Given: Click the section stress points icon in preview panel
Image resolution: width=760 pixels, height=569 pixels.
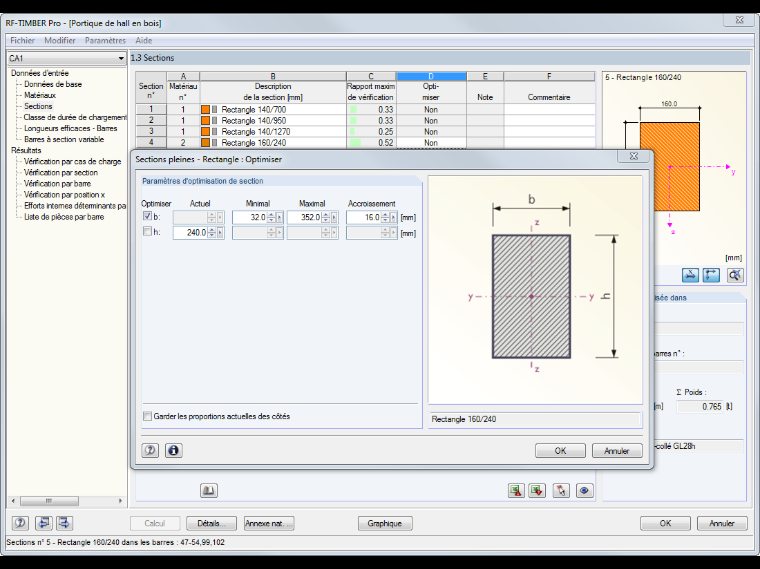Looking at the screenshot, I should (x=690, y=275).
